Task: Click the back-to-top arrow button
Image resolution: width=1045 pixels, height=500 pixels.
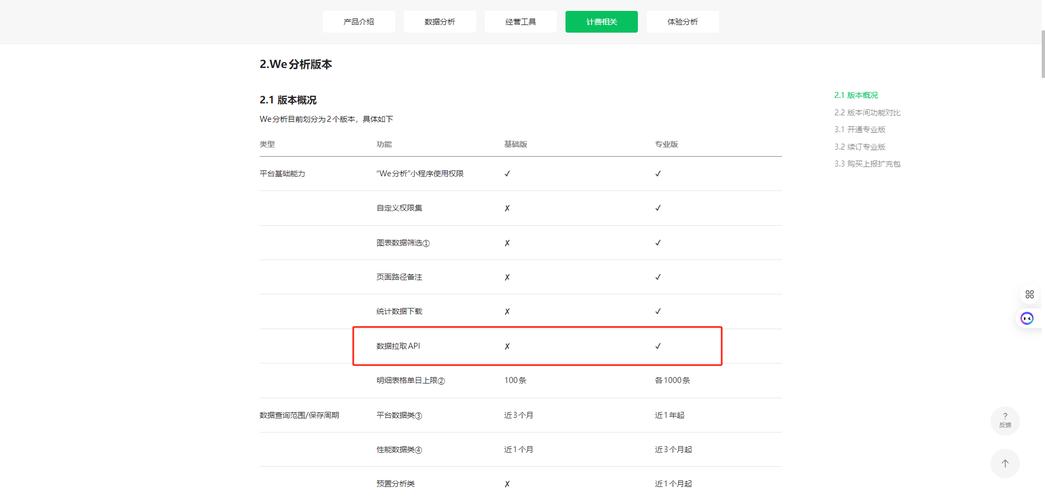Action: click(x=1004, y=463)
